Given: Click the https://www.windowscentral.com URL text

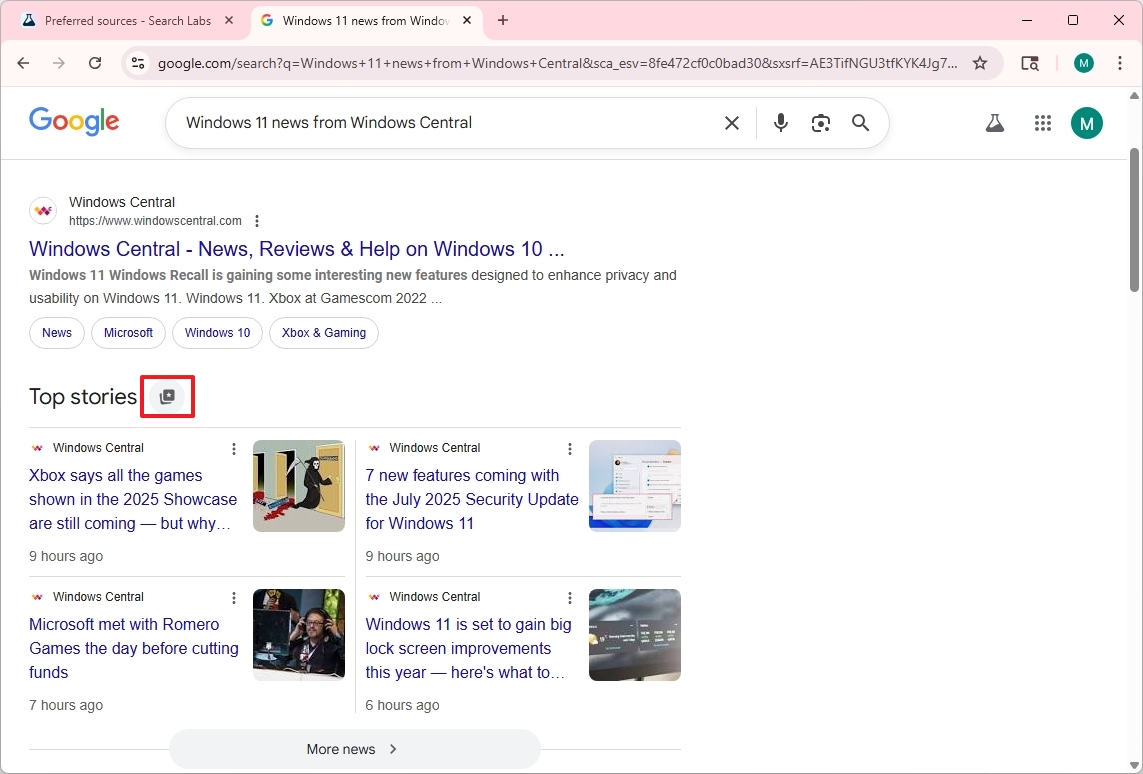Looking at the screenshot, I should (x=155, y=221).
